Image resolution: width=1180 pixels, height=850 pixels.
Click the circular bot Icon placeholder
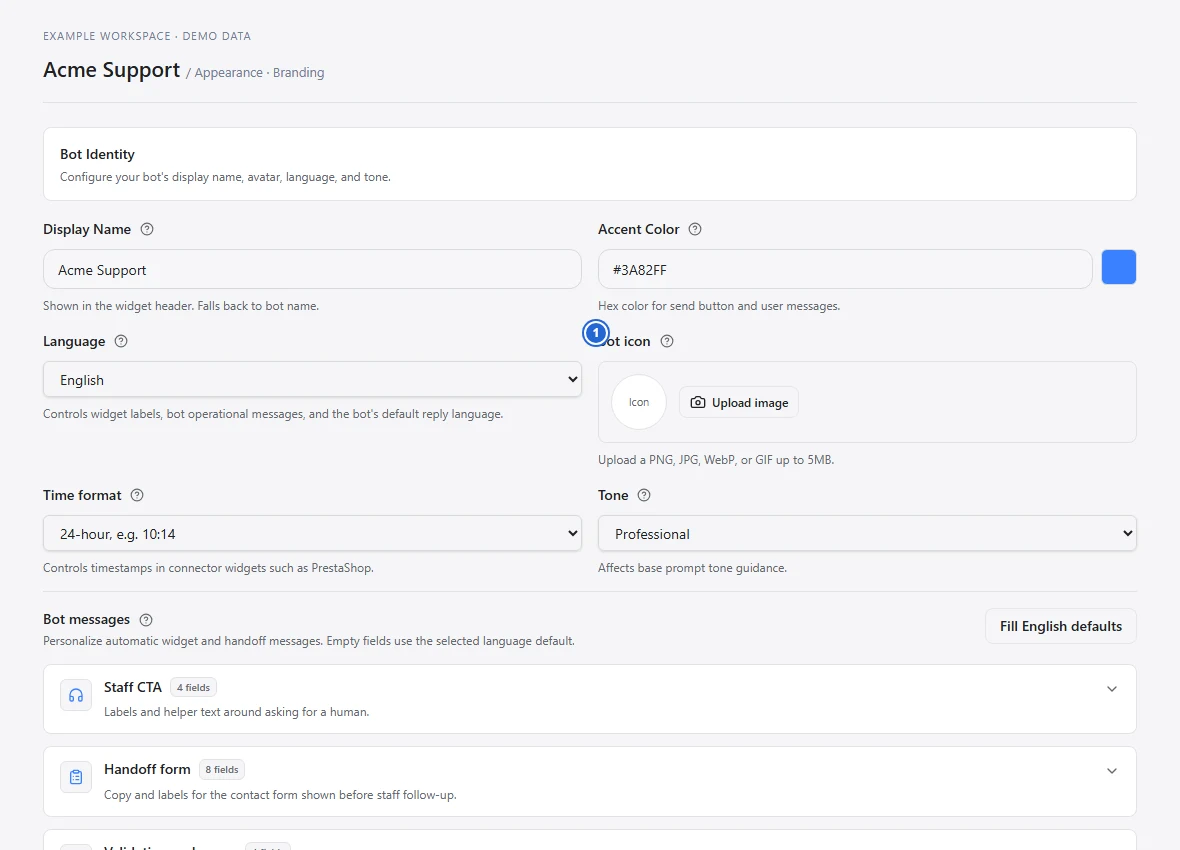(x=639, y=402)
